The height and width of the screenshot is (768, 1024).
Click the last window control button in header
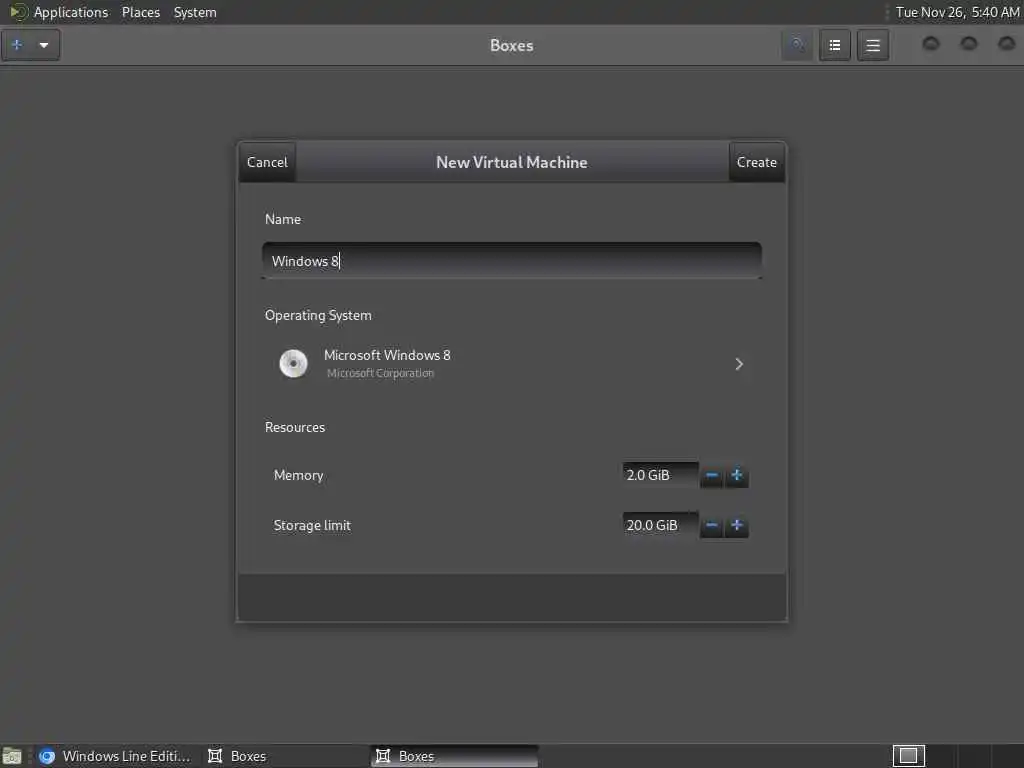1006,44
